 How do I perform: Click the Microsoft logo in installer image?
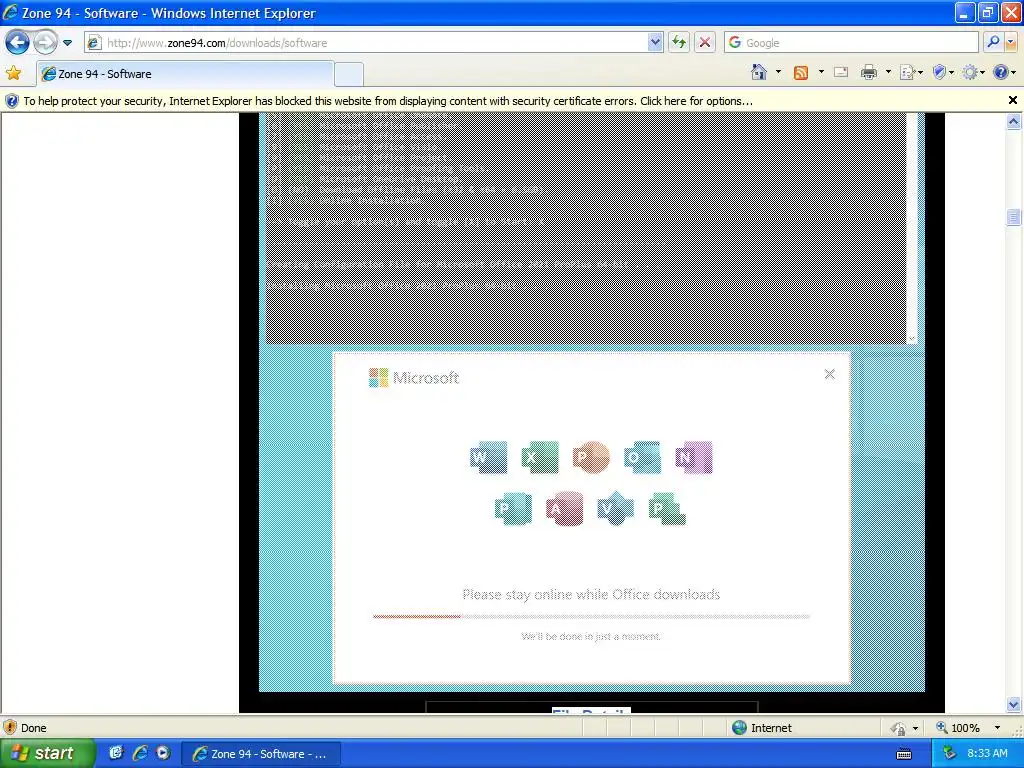(414, 377)
